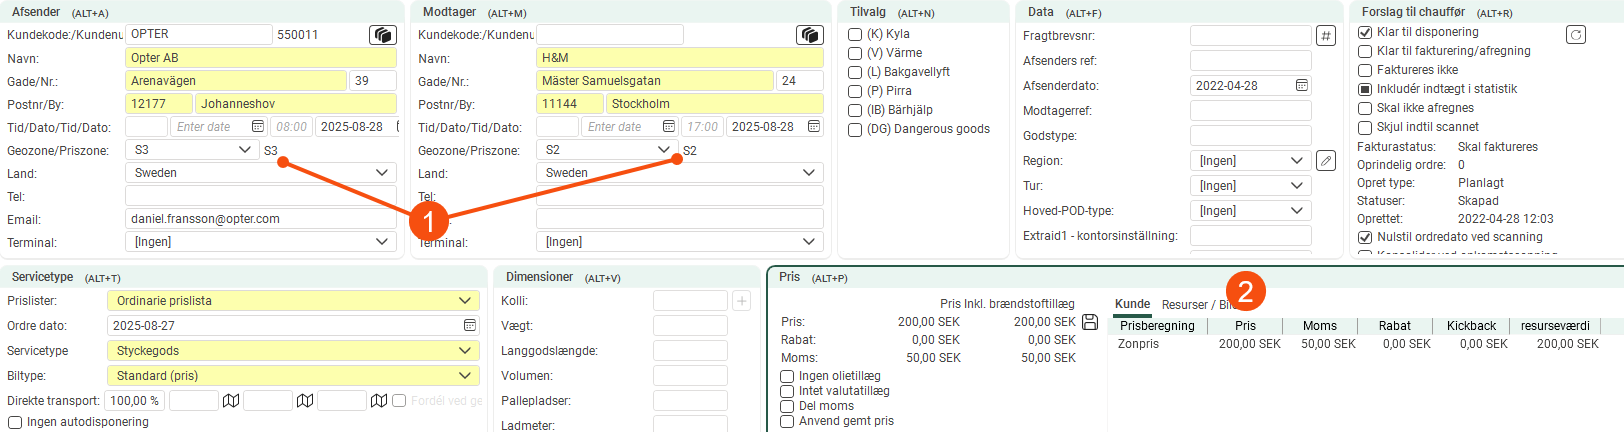Enable the (K) Kyla add-on checkbox

click(855, 34)
